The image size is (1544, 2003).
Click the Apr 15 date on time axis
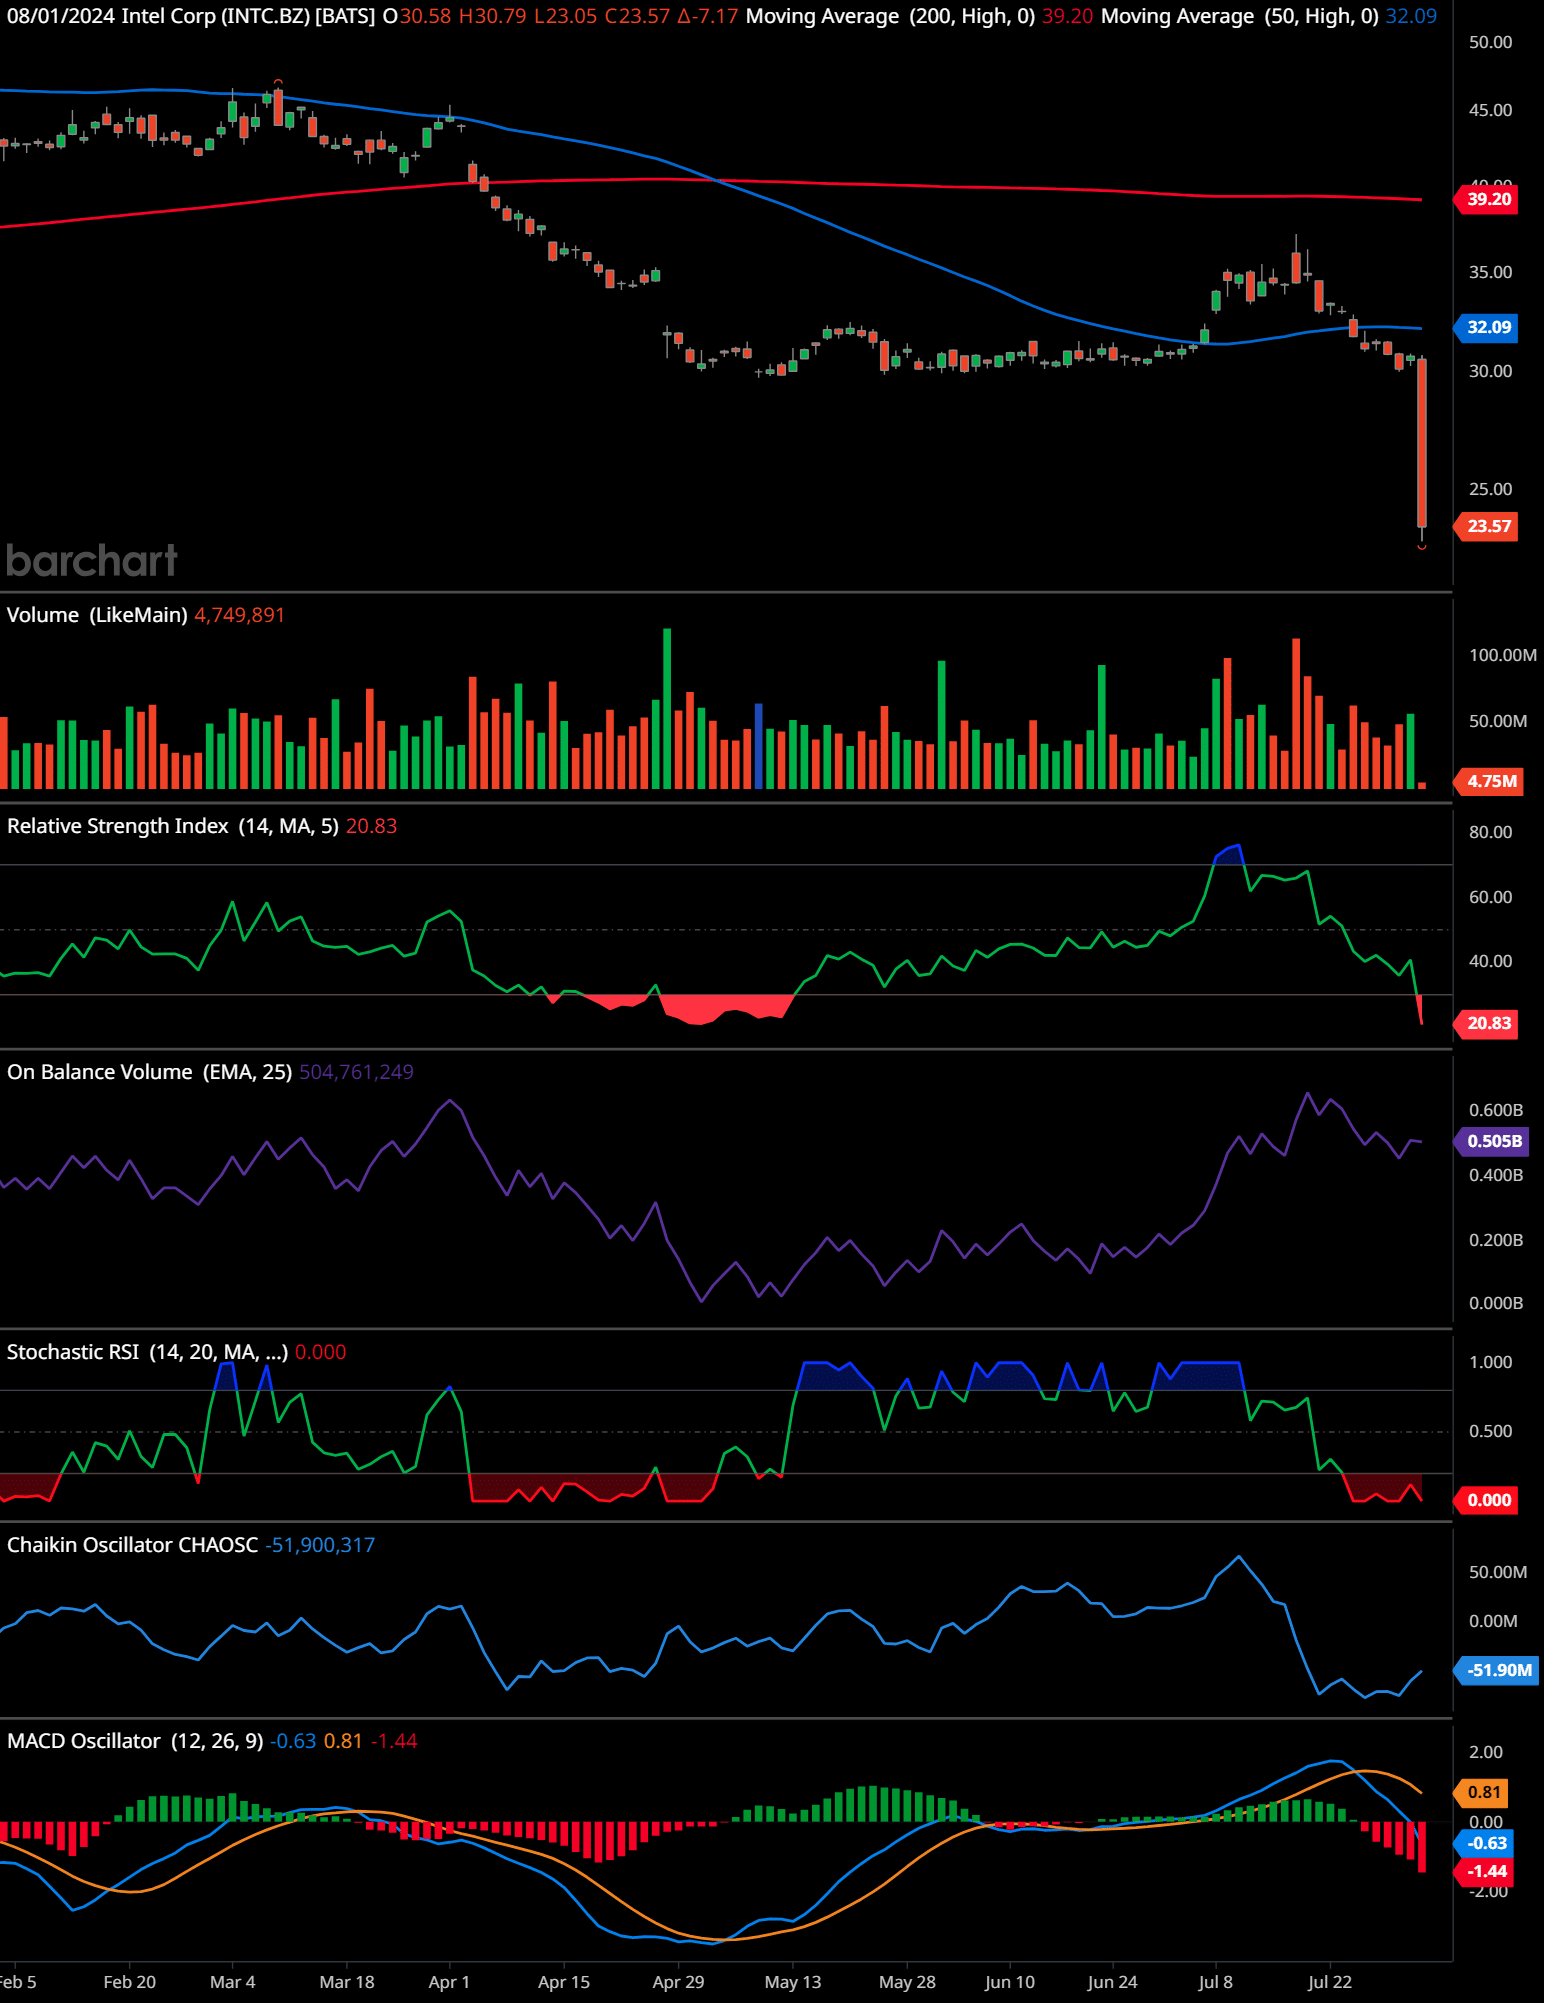564,1982
